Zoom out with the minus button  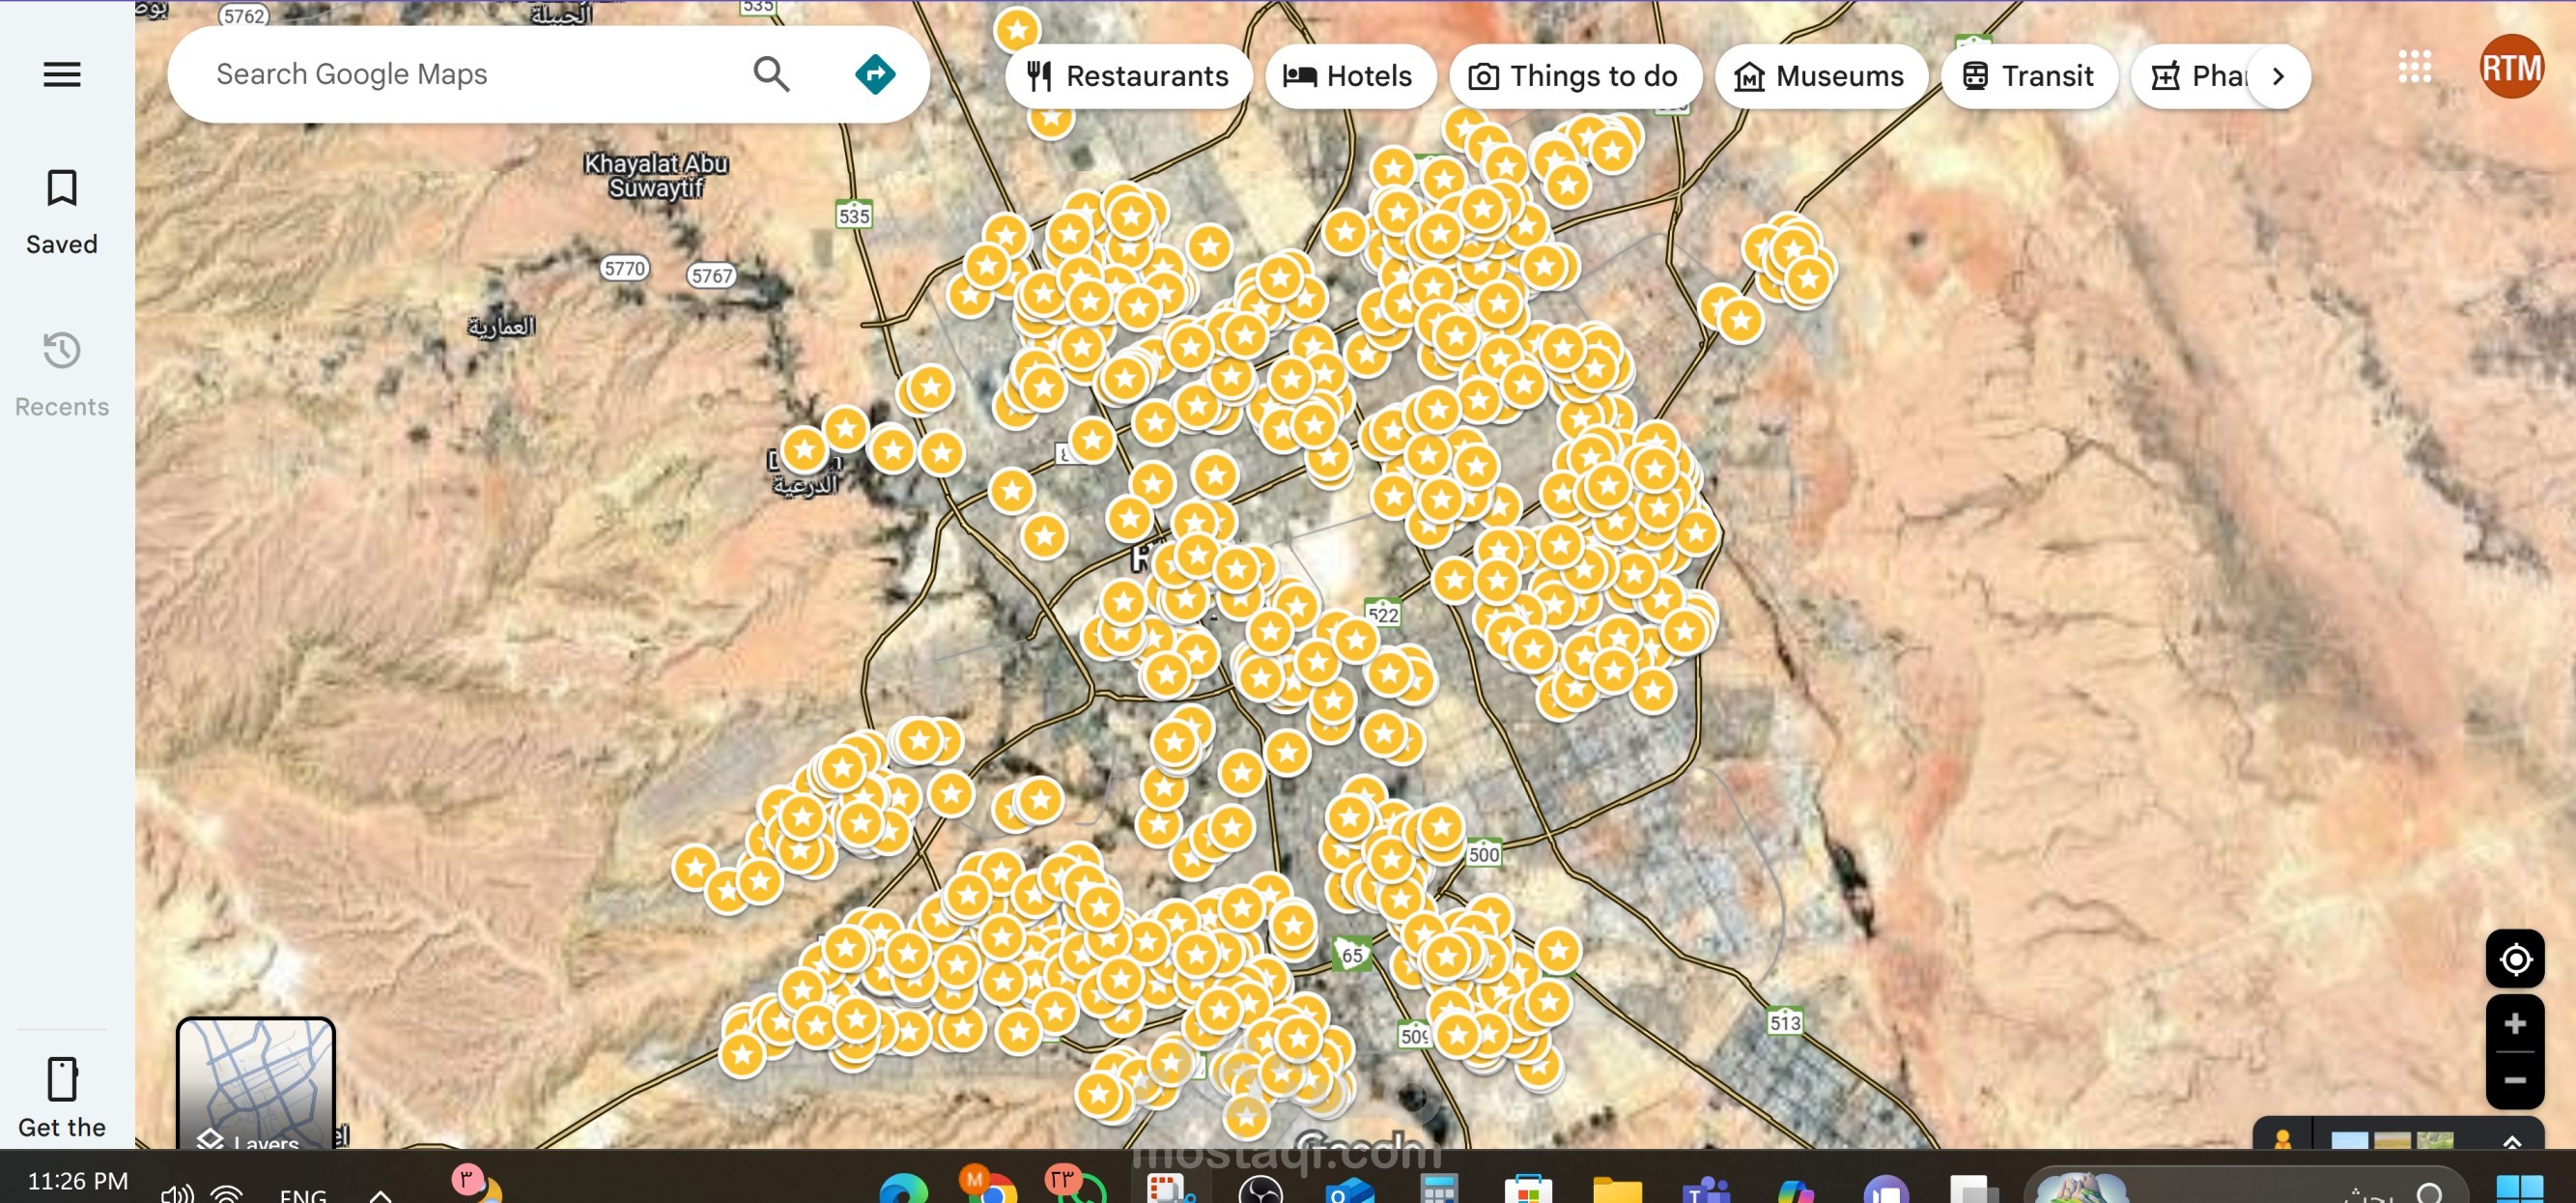[2514, 1080]
